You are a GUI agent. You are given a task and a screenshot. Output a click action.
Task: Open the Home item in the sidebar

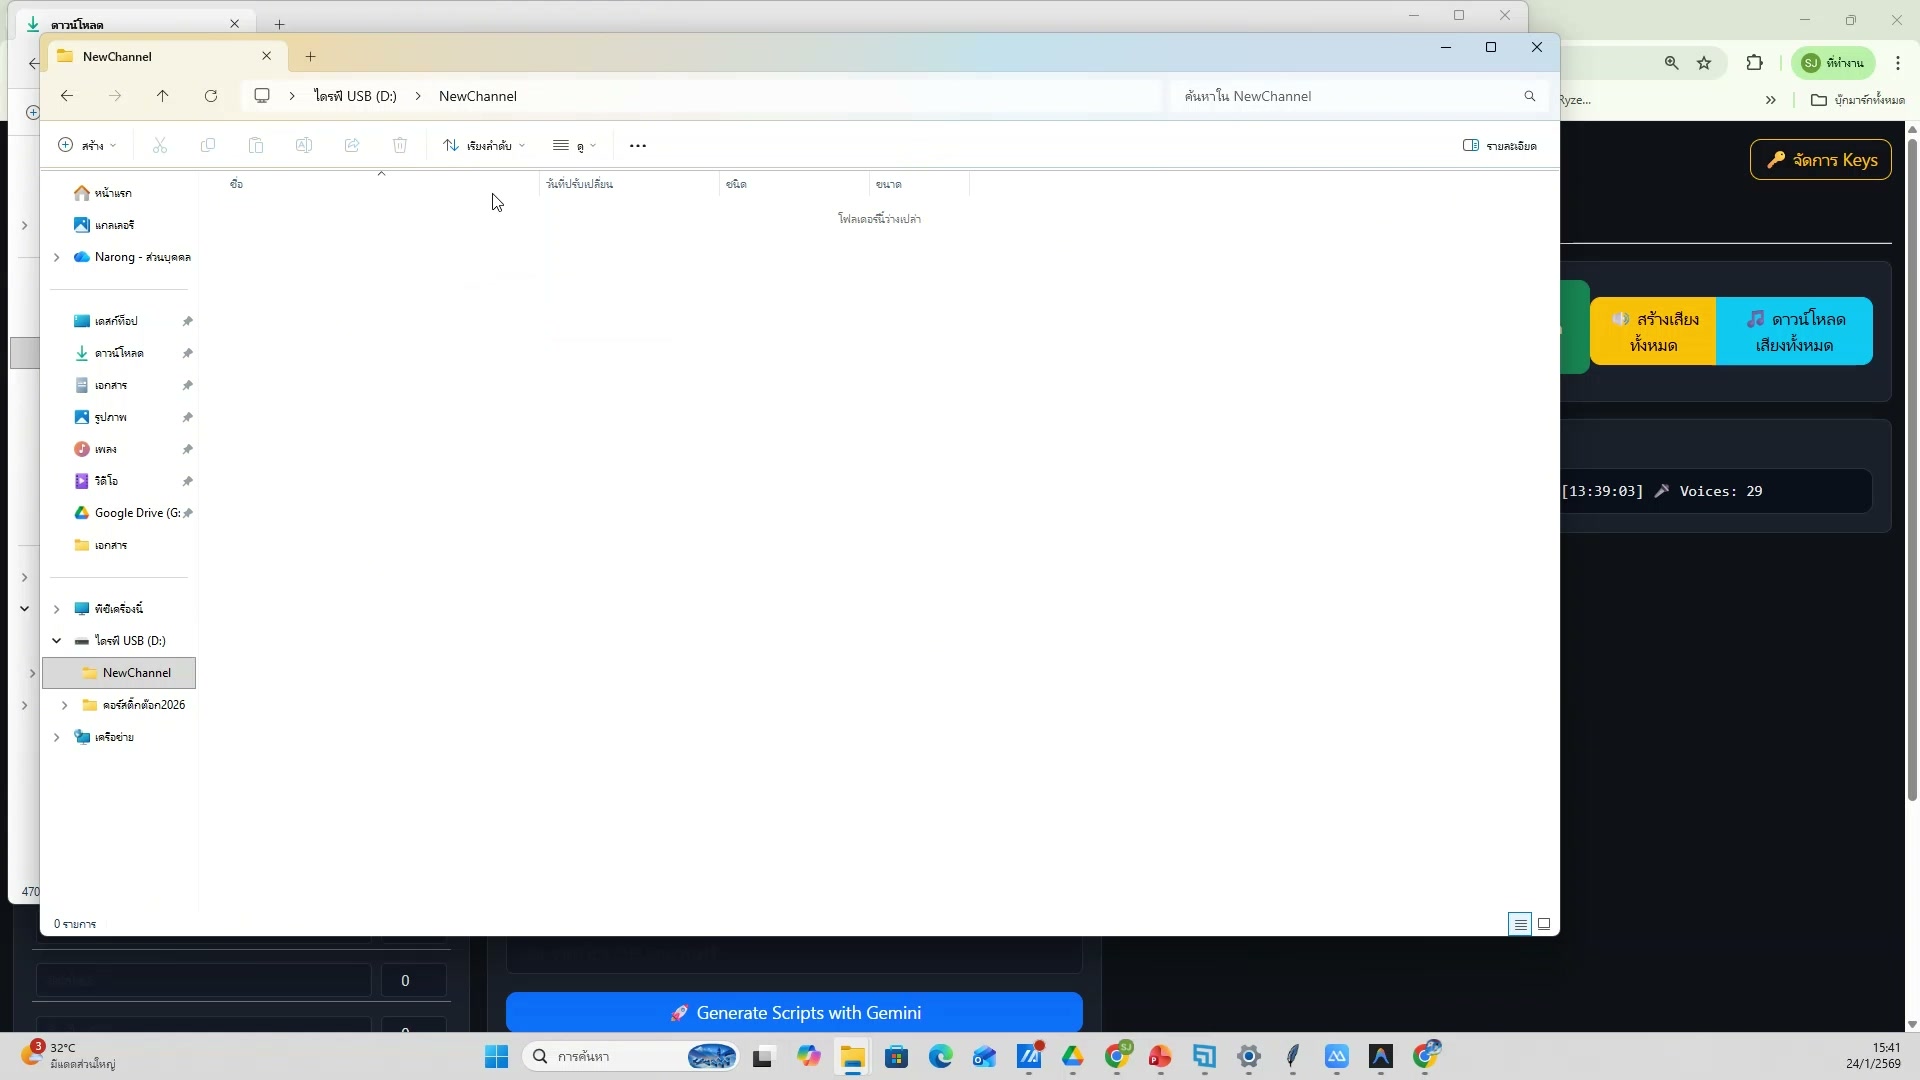[x=112, y=193]
